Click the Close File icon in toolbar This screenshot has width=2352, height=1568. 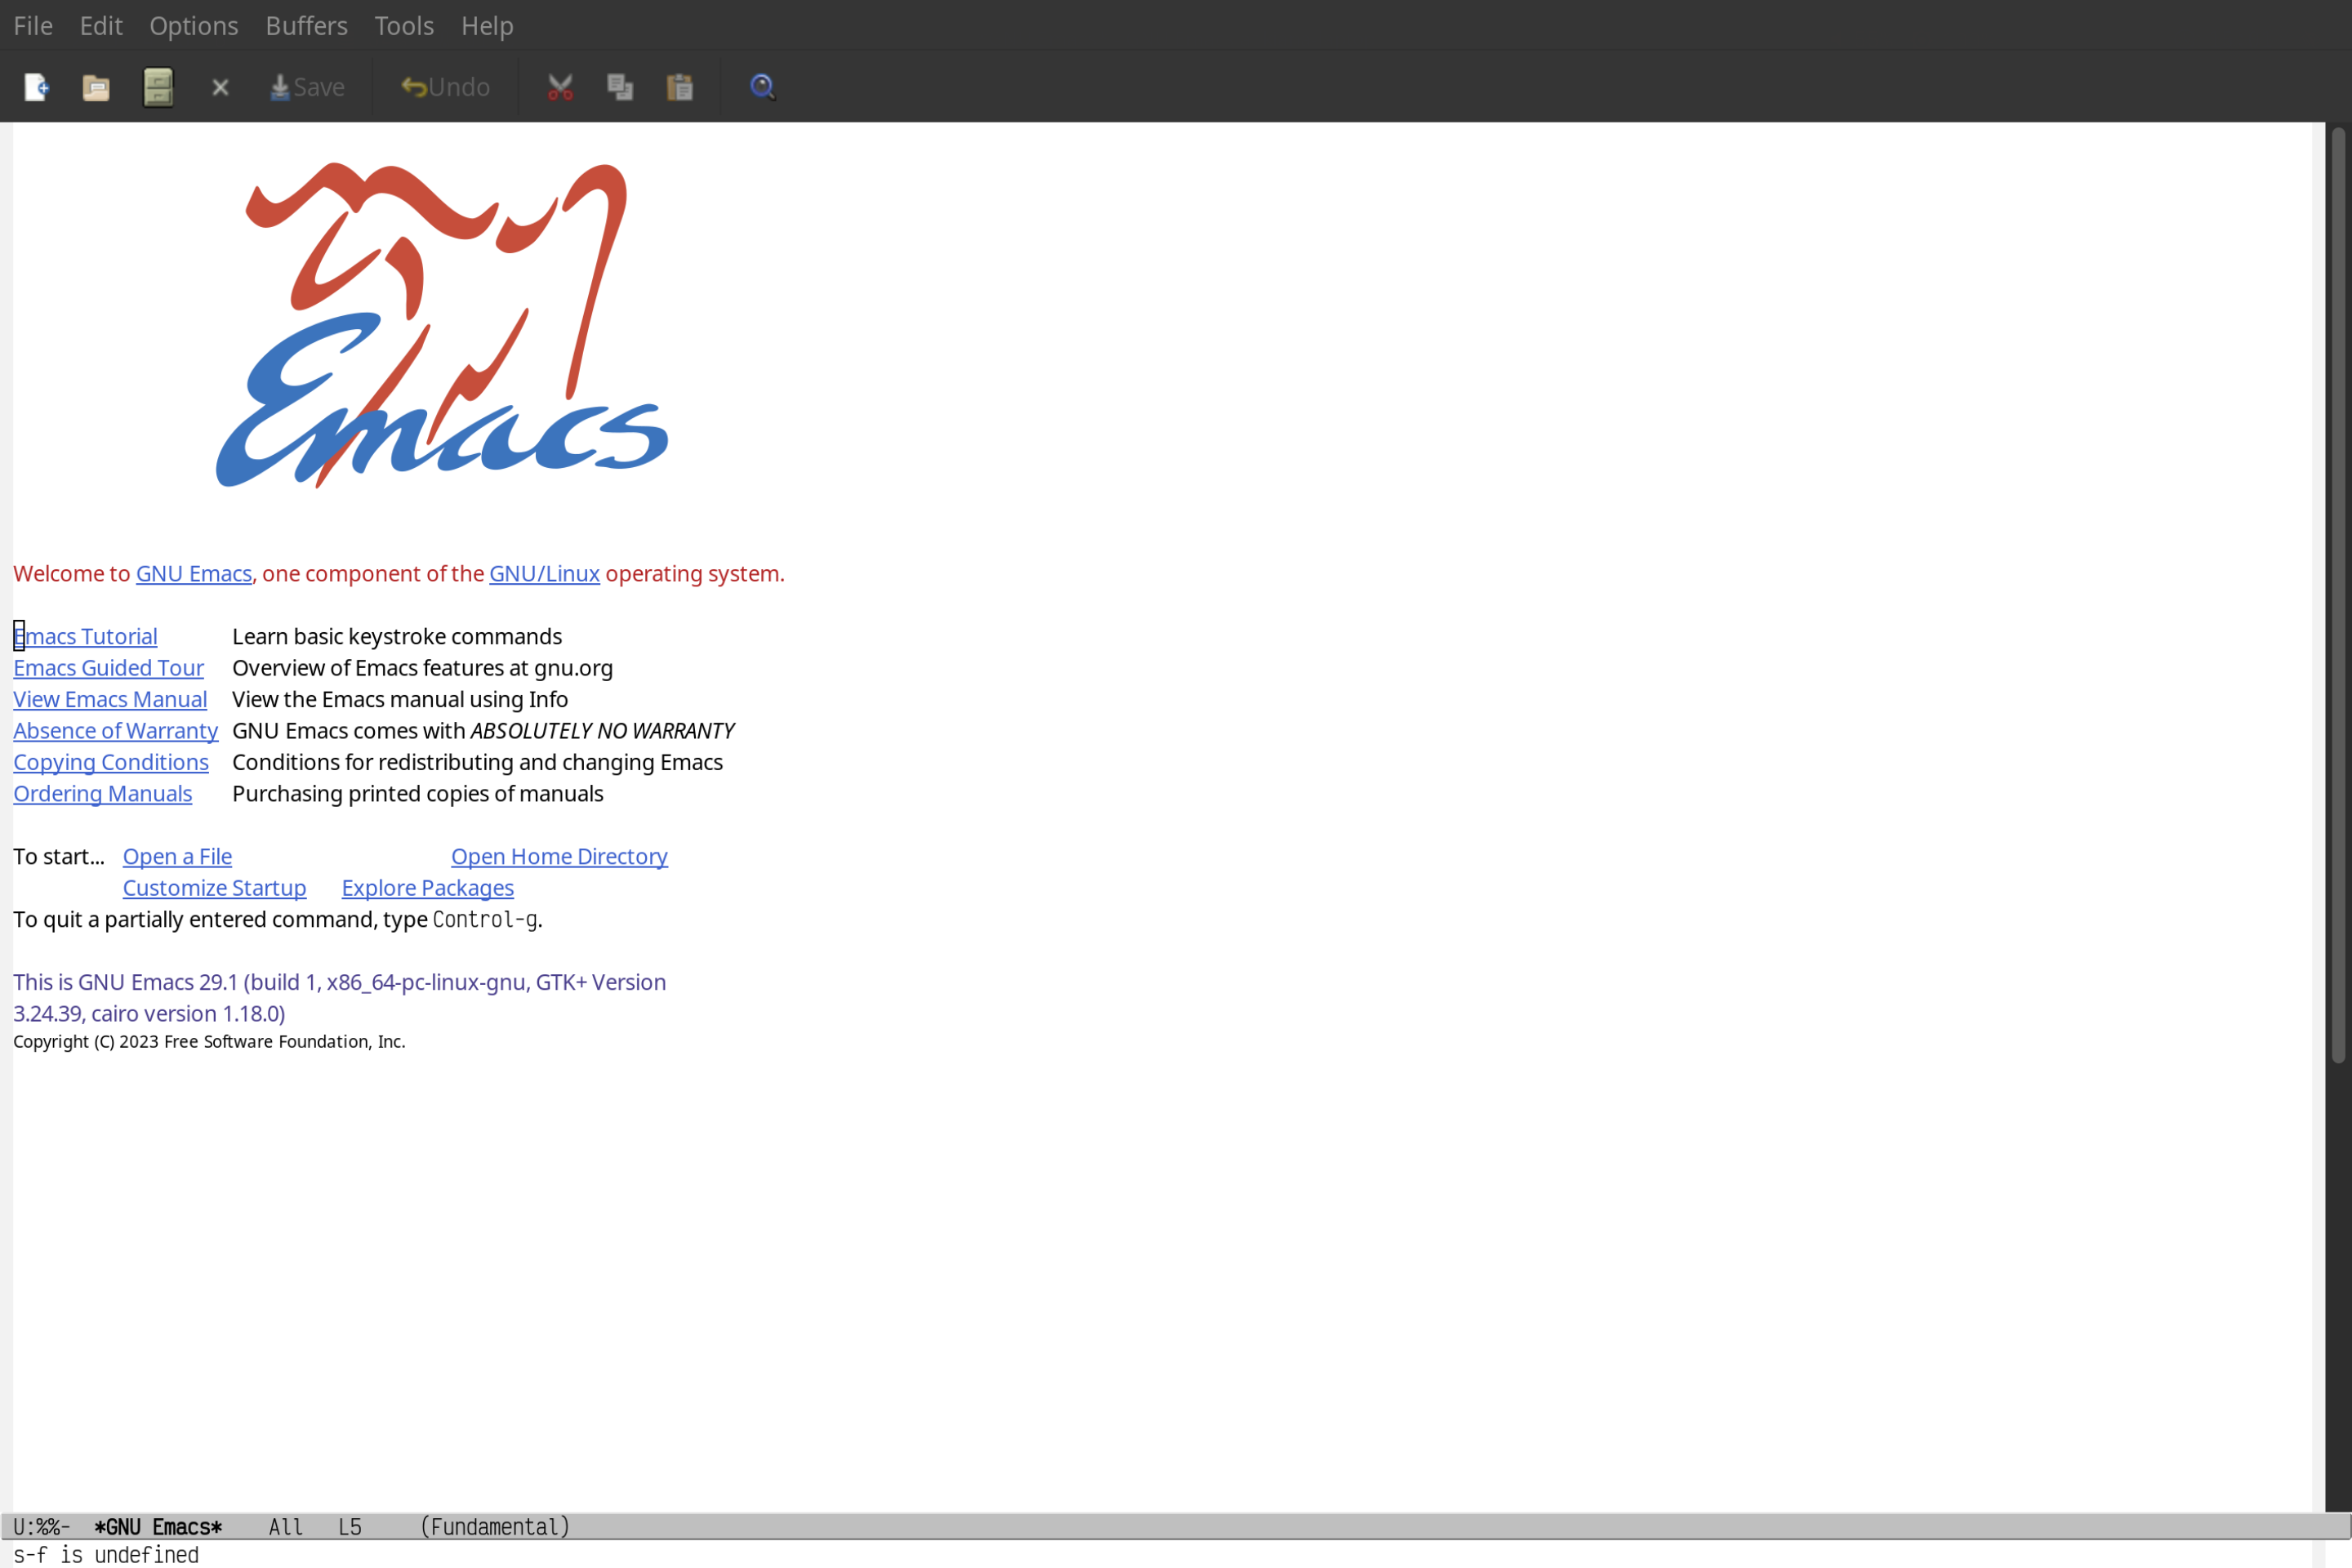click(x=220, y=86)
